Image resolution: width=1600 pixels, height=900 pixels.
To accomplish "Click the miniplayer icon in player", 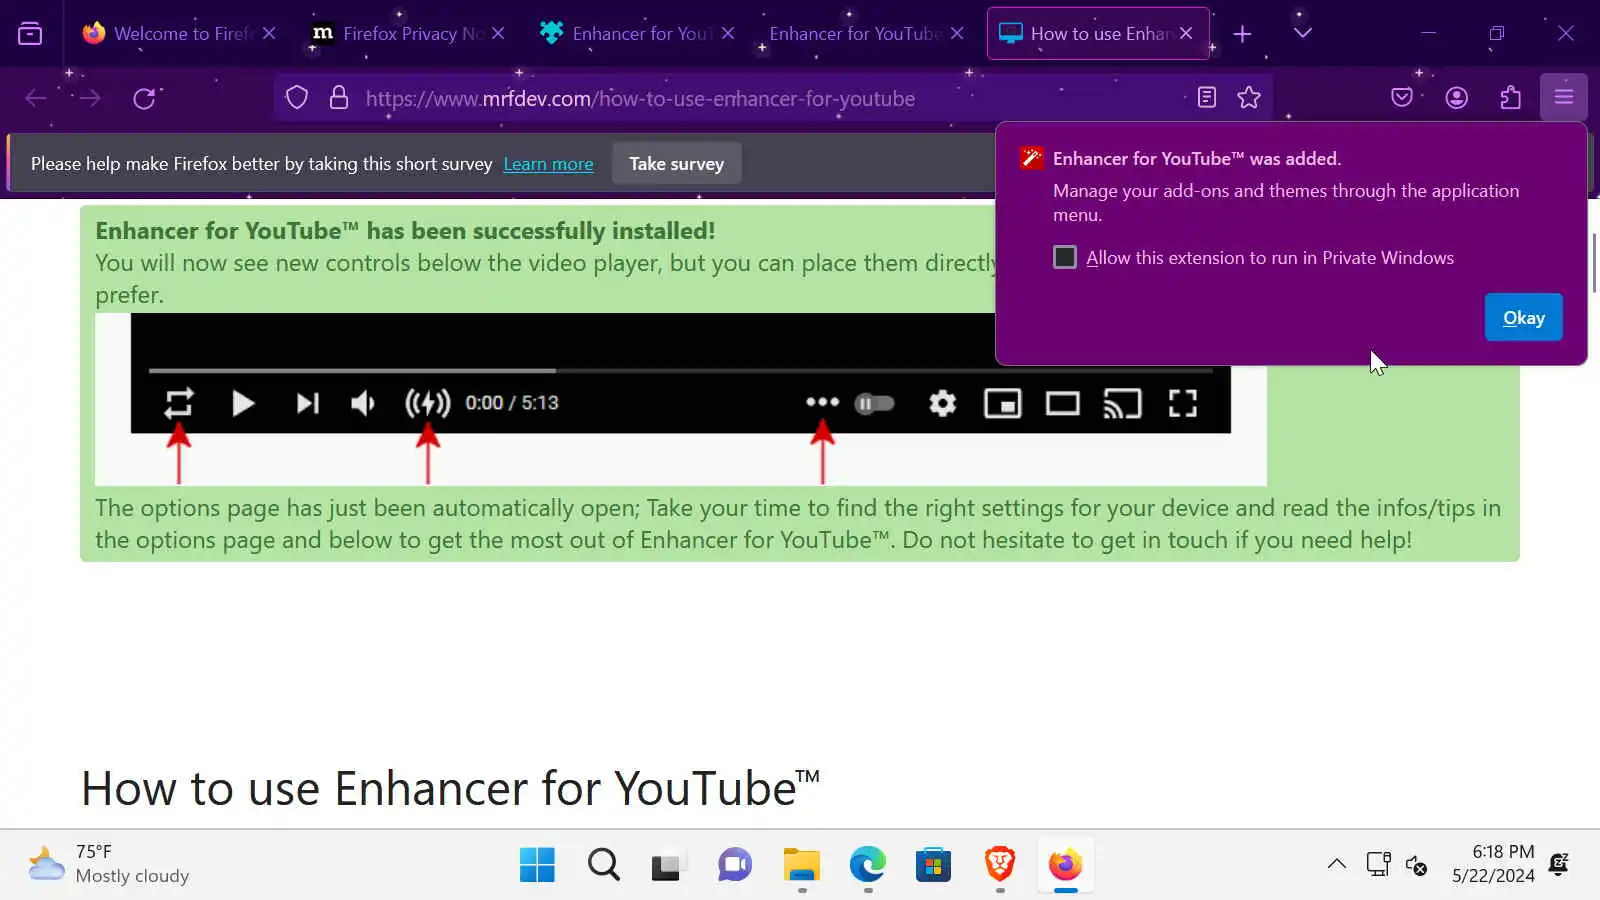I will [1002, 403].
